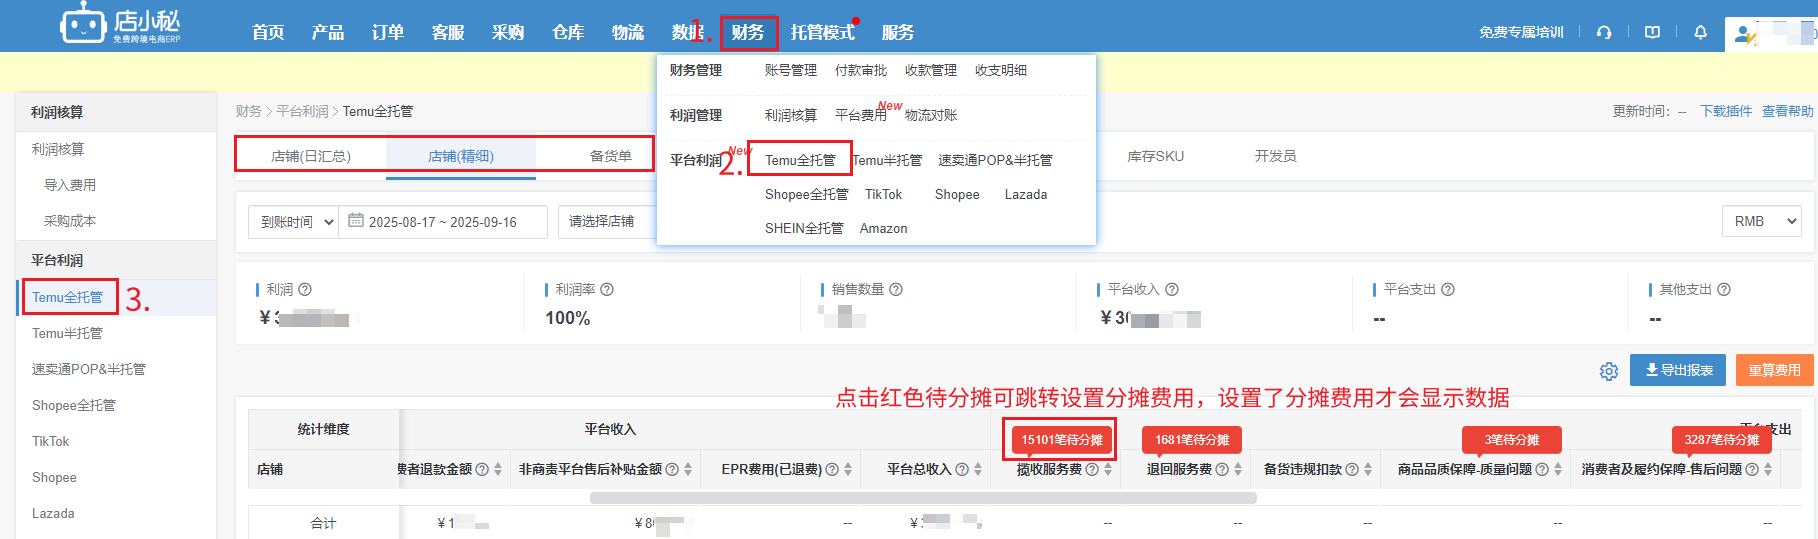Open the notification bell icon
This screenshot has width=1818, height=539.
click(x=1700, y=32)
